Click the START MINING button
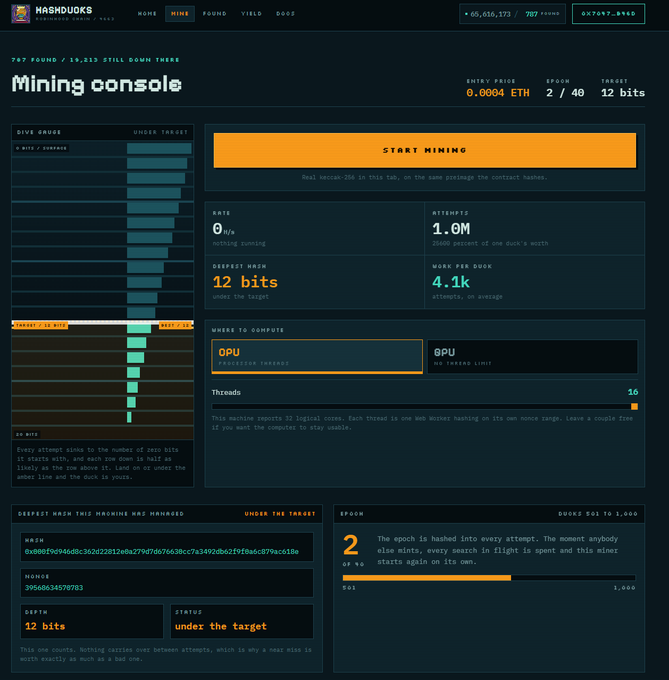The width and height of the screenshot is (669, 680). point(424,150)
